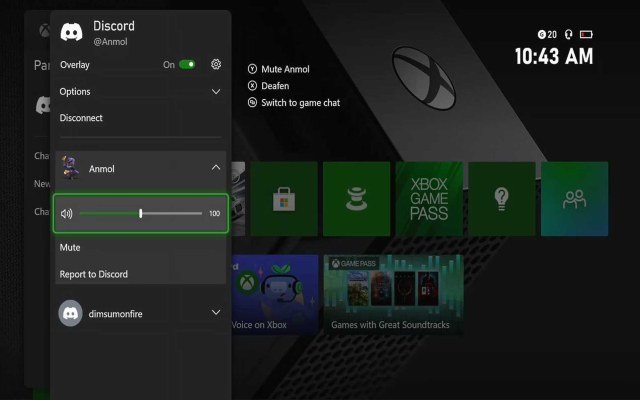The height and width of the screenshot is (400, 640).
Task: Toggle the Overlay switch off
Action: [x=187, y=64]
